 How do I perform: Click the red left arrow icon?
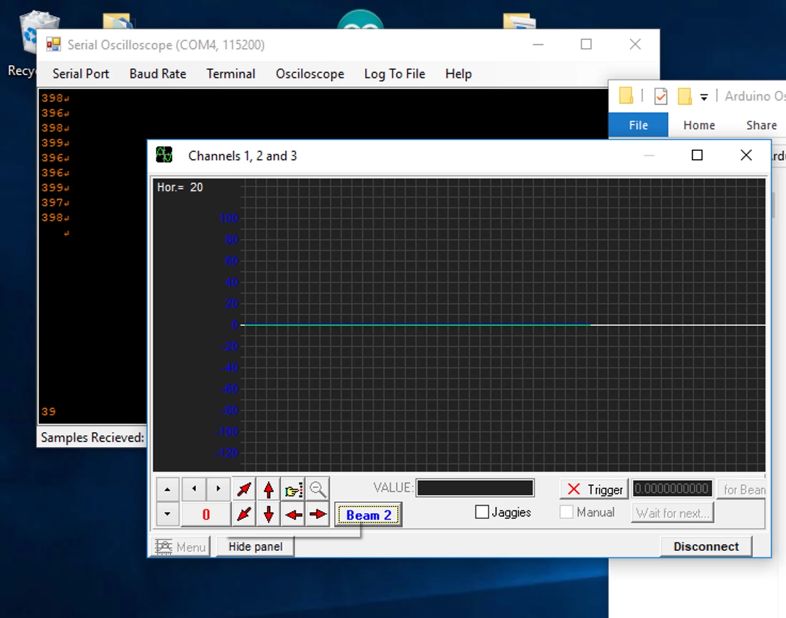tap(293, 514)
